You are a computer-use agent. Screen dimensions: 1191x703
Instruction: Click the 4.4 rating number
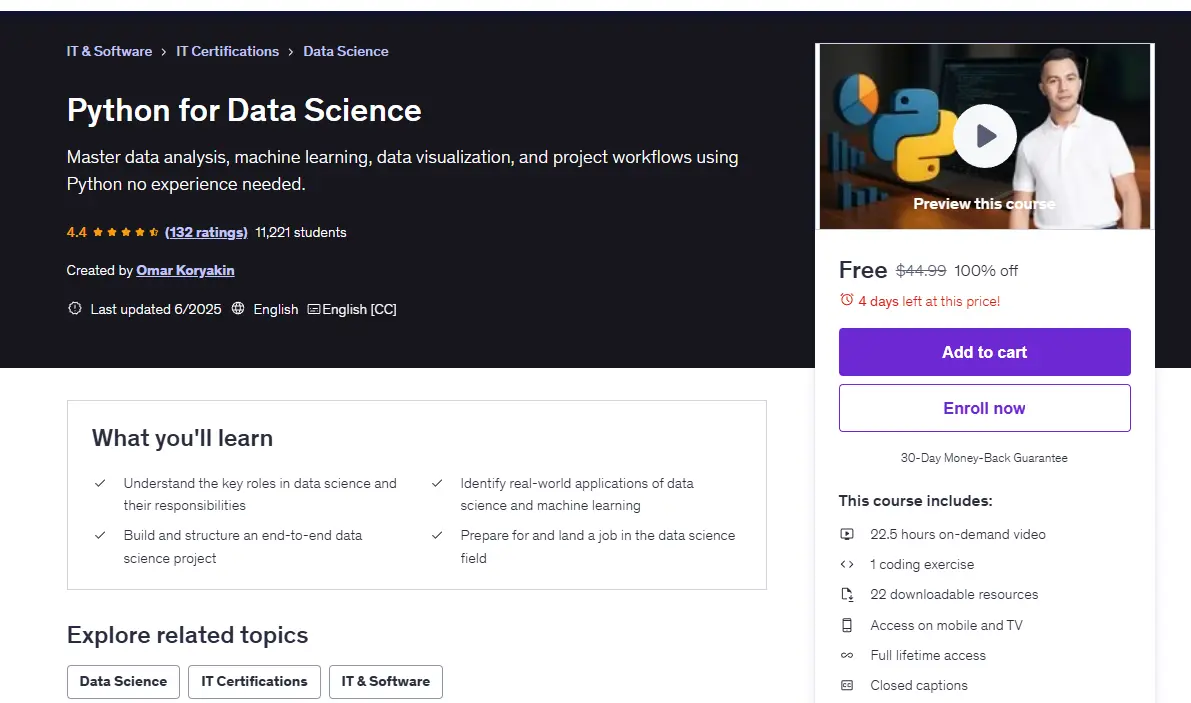pos(77,232)
